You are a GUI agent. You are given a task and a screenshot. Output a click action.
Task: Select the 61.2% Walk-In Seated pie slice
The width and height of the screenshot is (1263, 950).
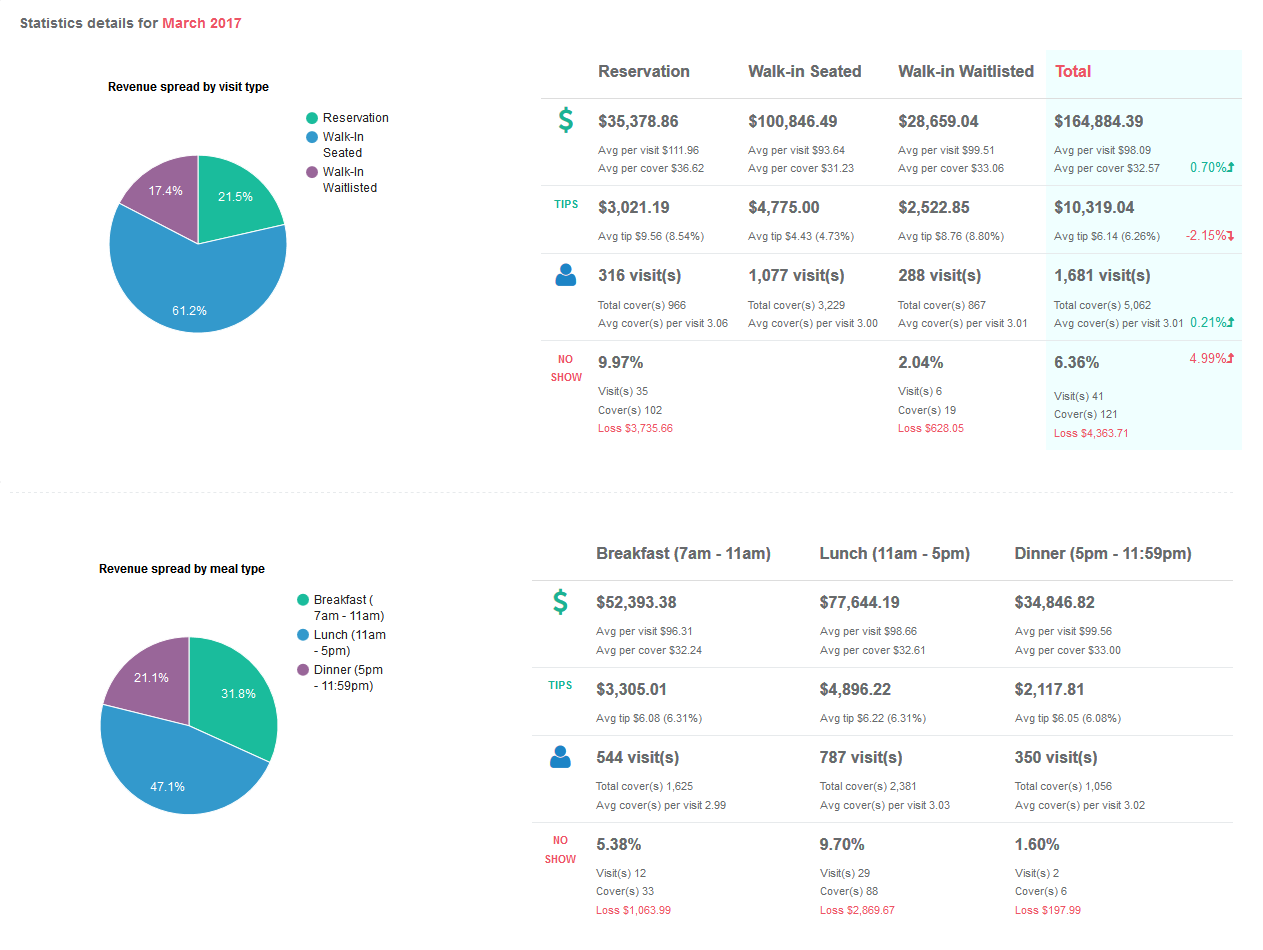click(x=190, y=290)
